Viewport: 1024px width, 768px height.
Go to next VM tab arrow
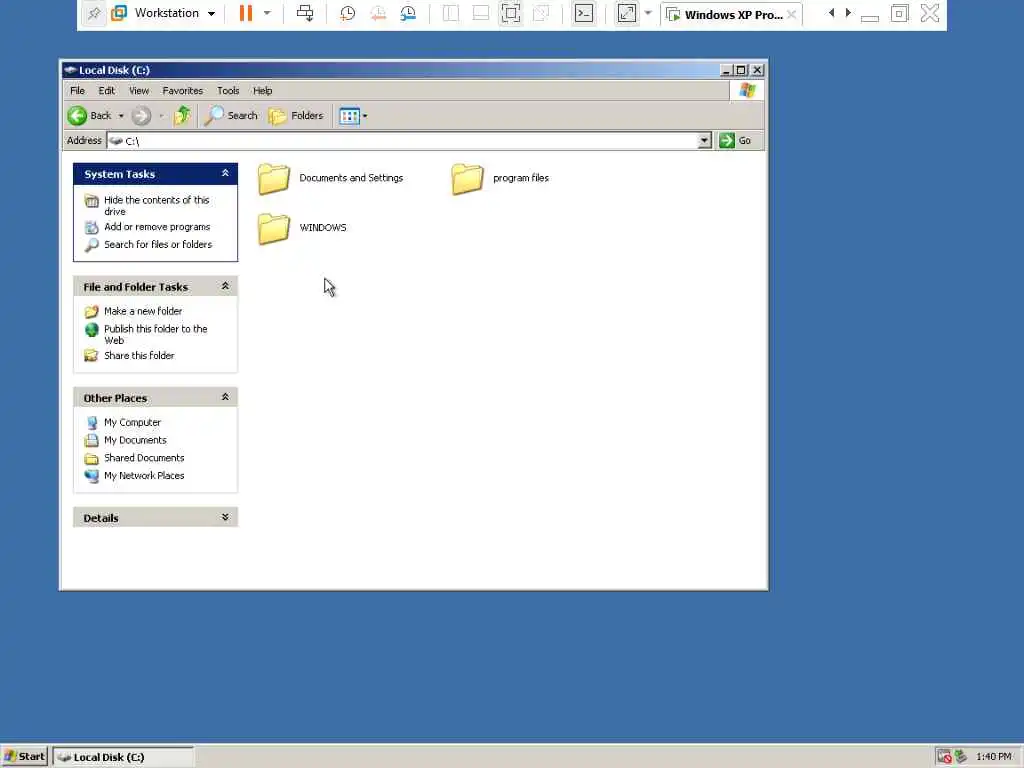click(x=848, y=13)
